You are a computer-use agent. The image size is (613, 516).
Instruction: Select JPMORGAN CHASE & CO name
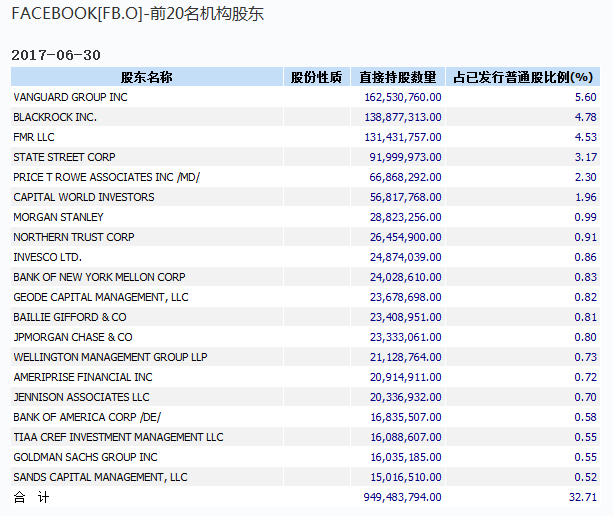click(73, 337)
